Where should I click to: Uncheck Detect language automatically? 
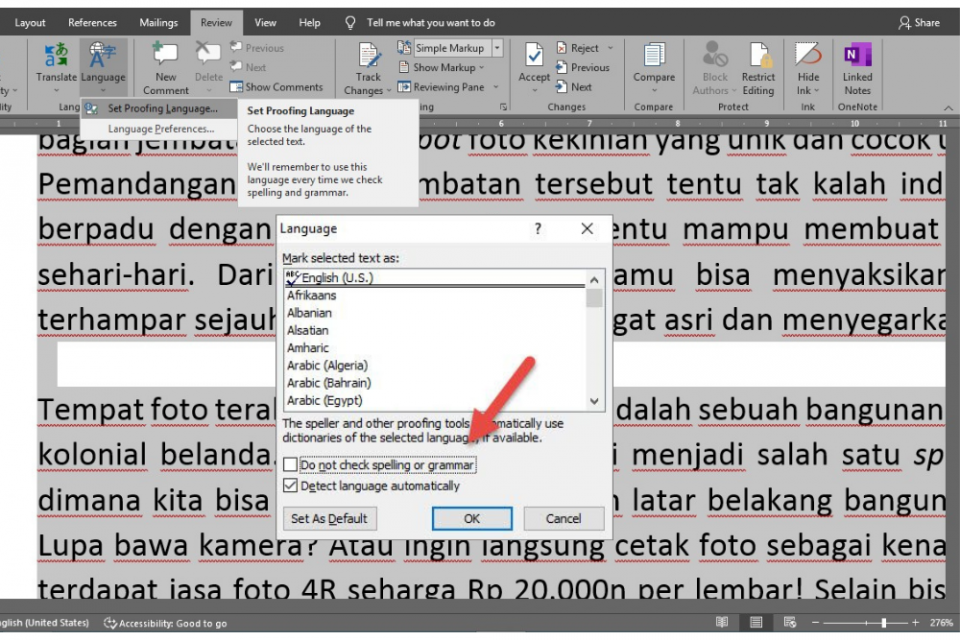coord(290,486)
